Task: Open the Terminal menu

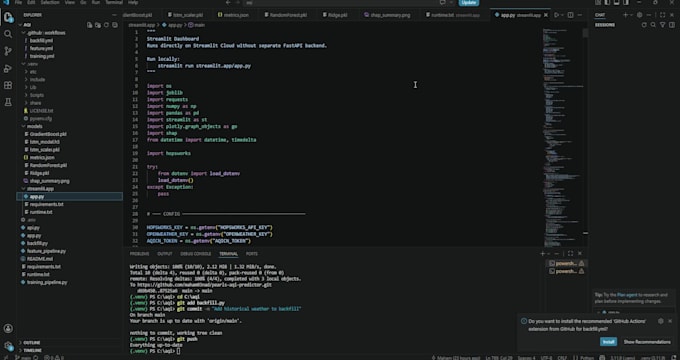Action: [114, 3]
